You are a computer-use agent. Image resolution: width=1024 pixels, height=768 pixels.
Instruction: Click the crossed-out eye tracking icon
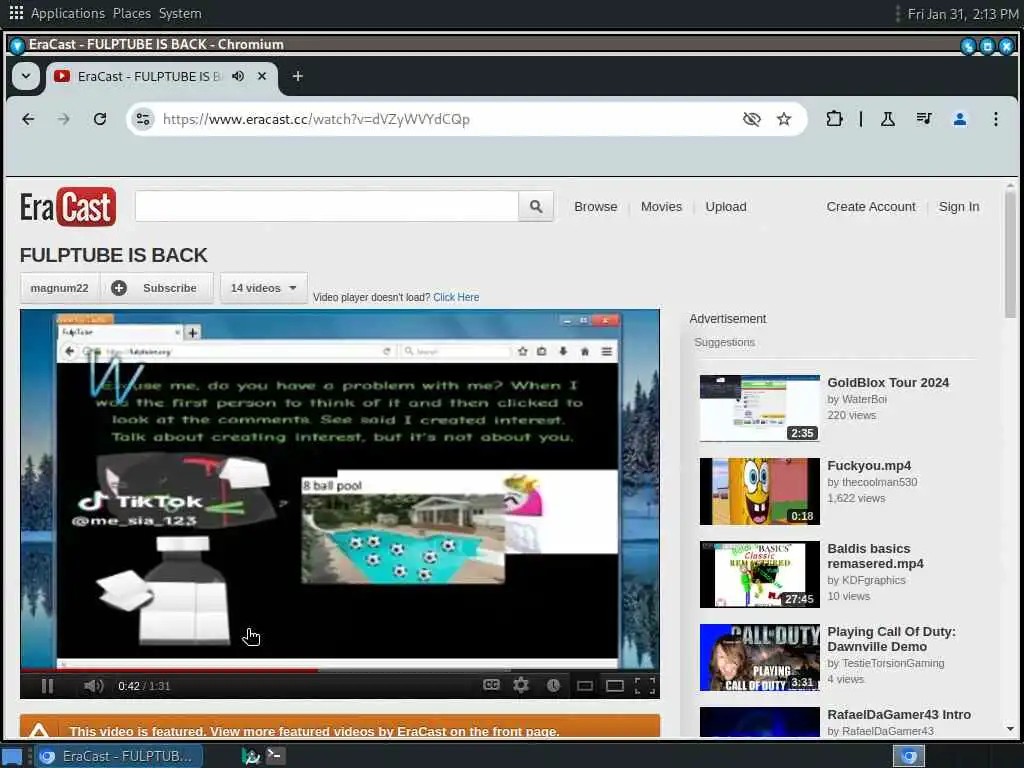pyautogui.click(x=752, y=119)
